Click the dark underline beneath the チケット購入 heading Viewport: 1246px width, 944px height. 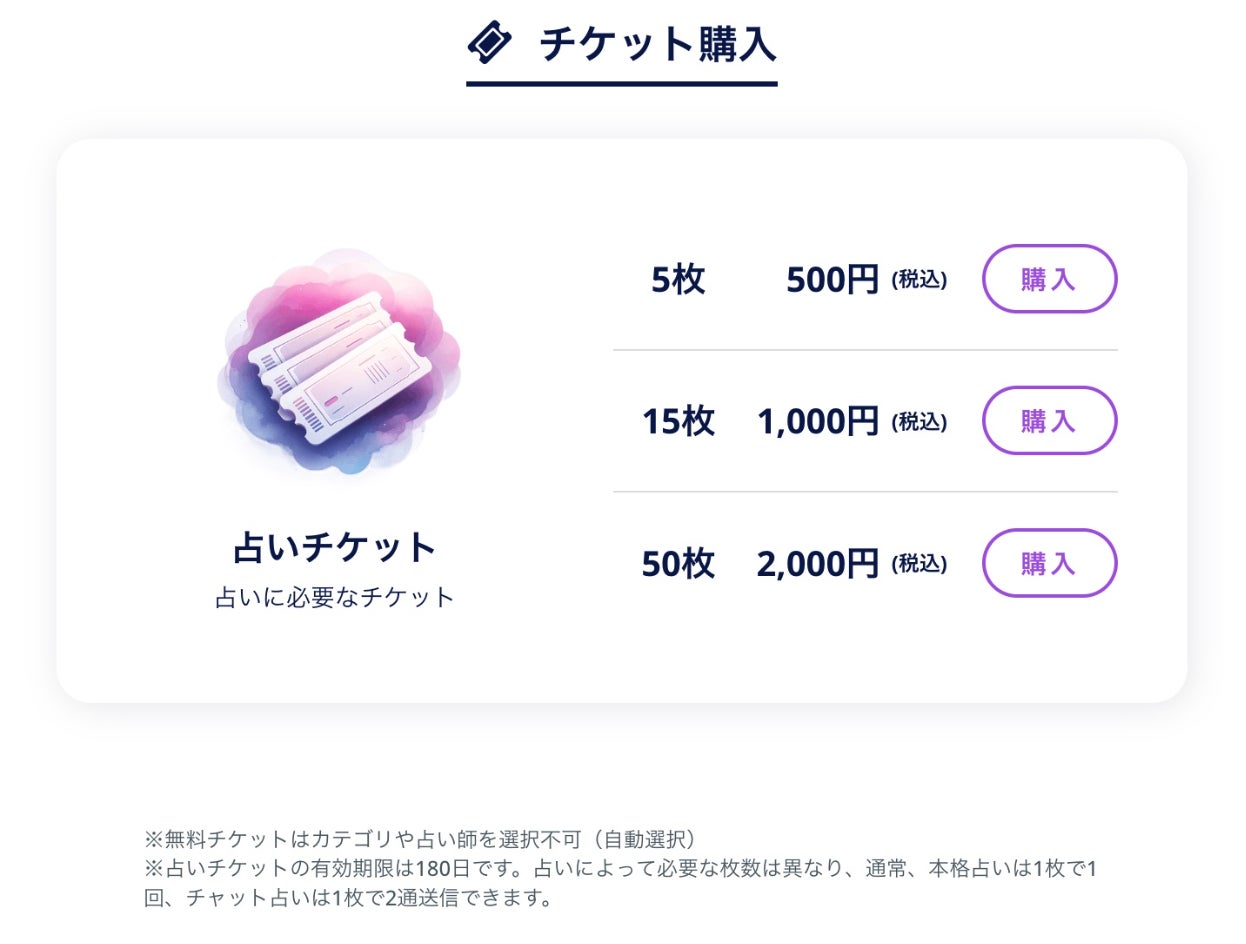tap(621, 84)
